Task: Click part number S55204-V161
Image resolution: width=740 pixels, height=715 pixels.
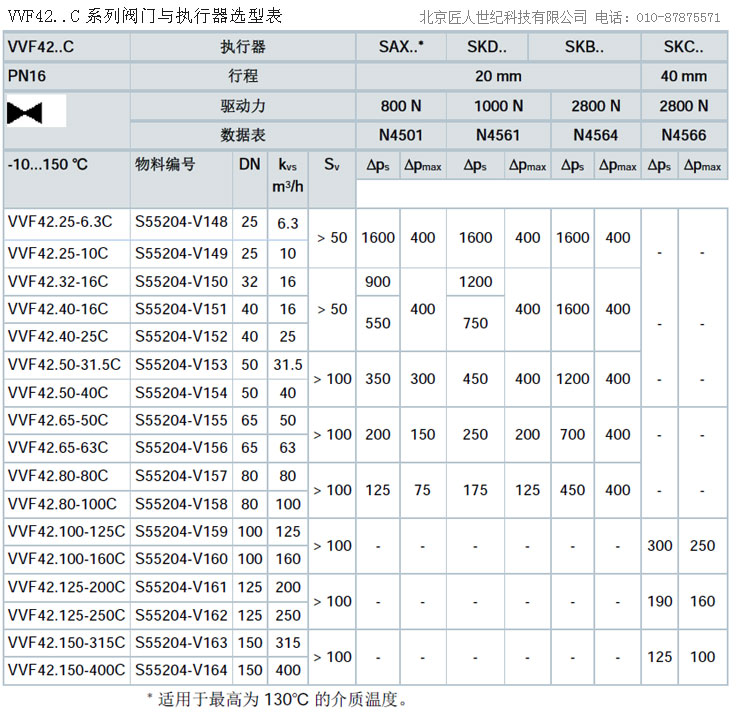Action: 181,587
